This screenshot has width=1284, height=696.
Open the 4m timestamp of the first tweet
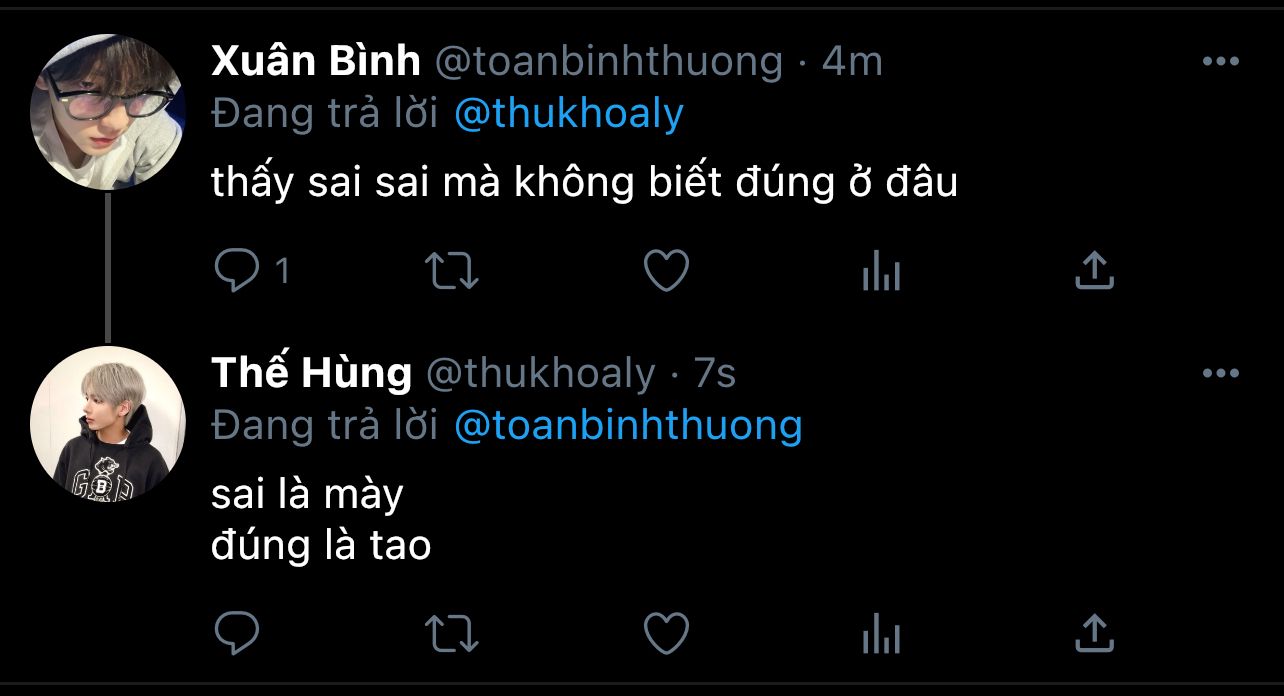852,62
